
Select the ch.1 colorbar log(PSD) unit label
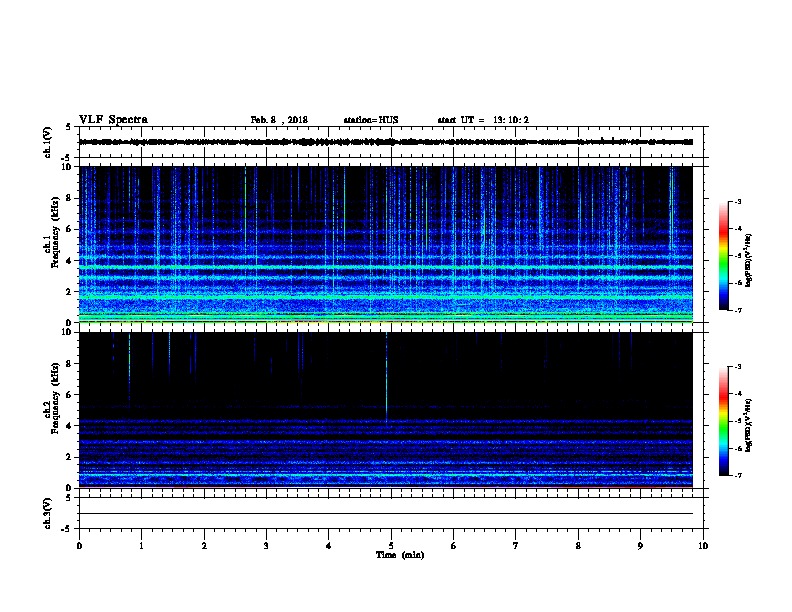click(748, 260)
